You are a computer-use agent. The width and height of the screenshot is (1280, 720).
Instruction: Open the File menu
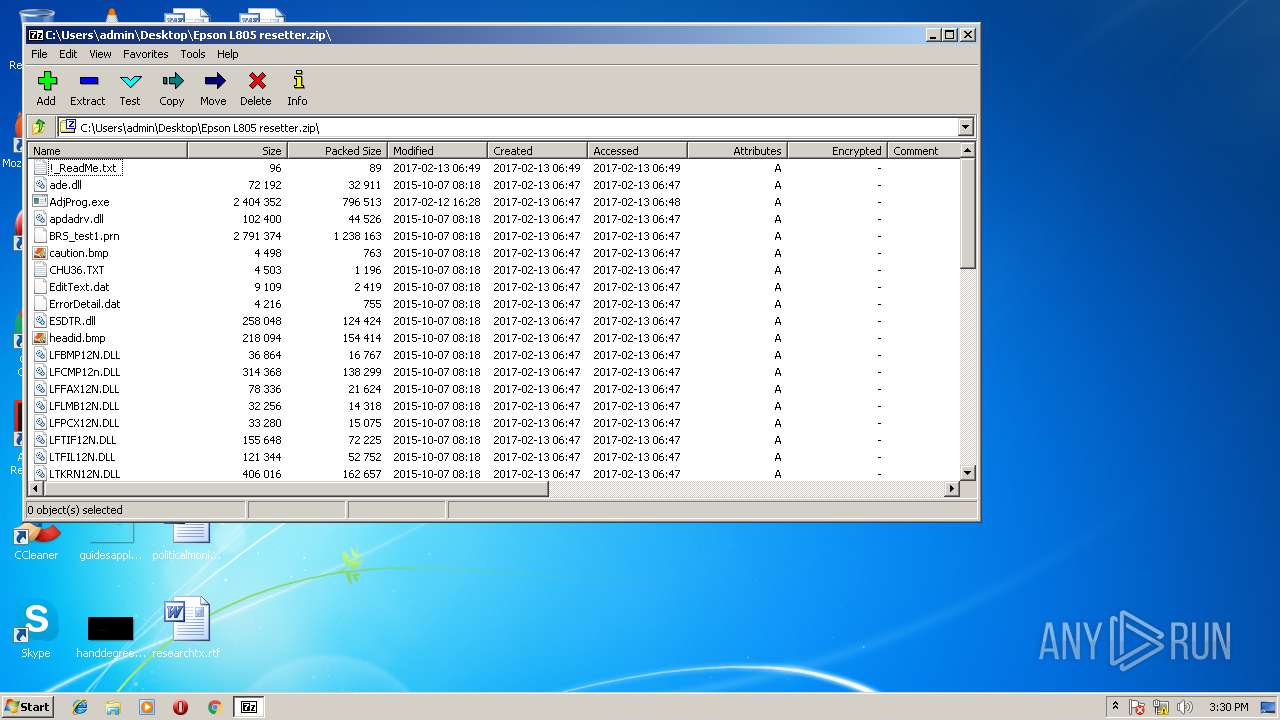click(39, 54)
